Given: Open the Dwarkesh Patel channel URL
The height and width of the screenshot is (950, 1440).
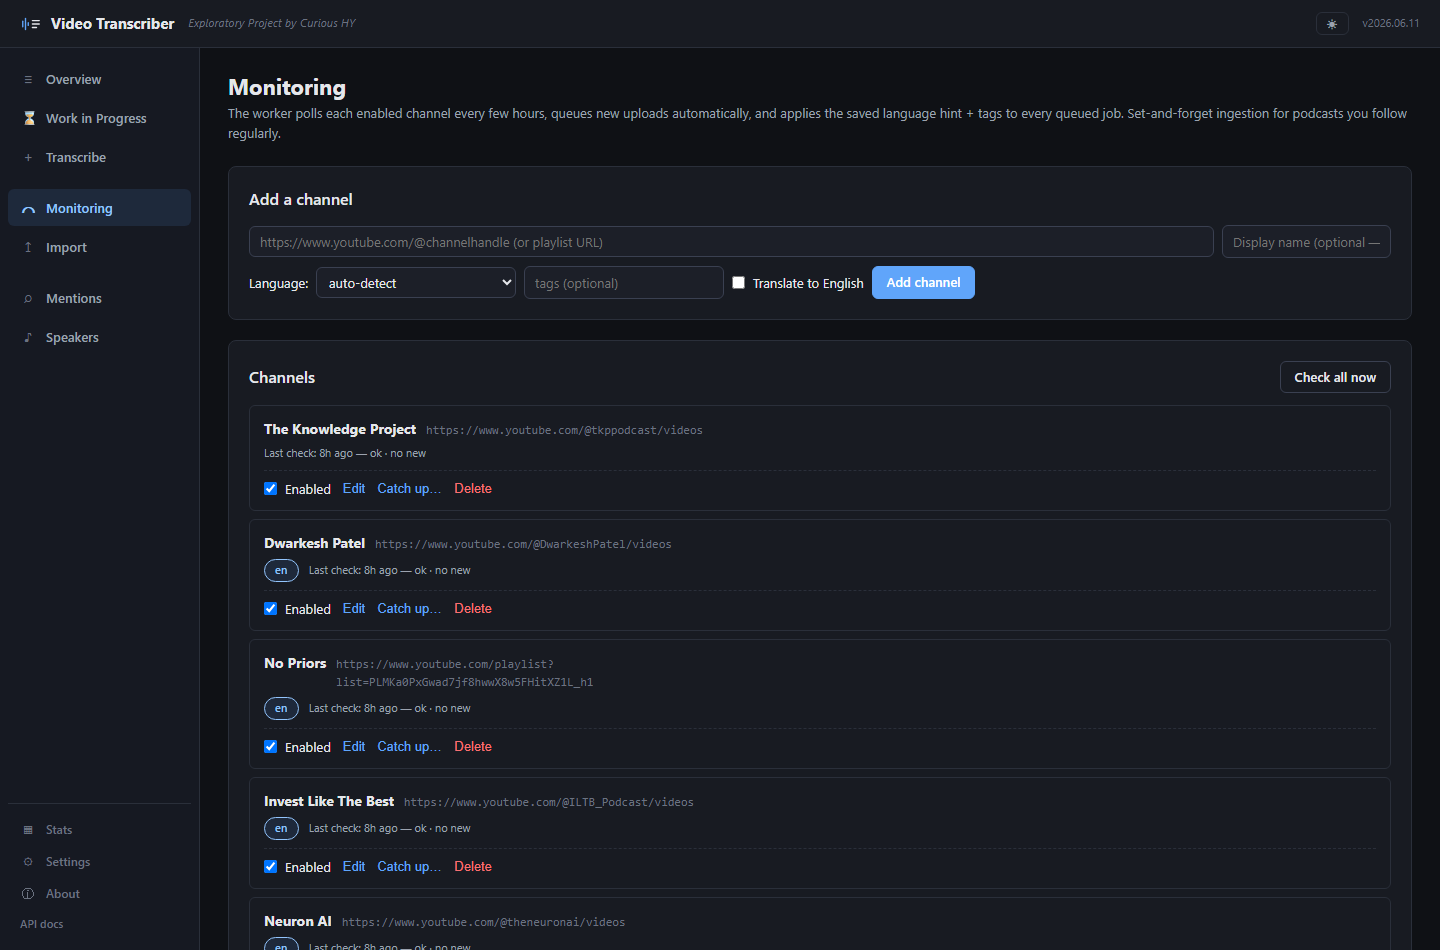Looking at the screenshot, I should tap(523, 545).
